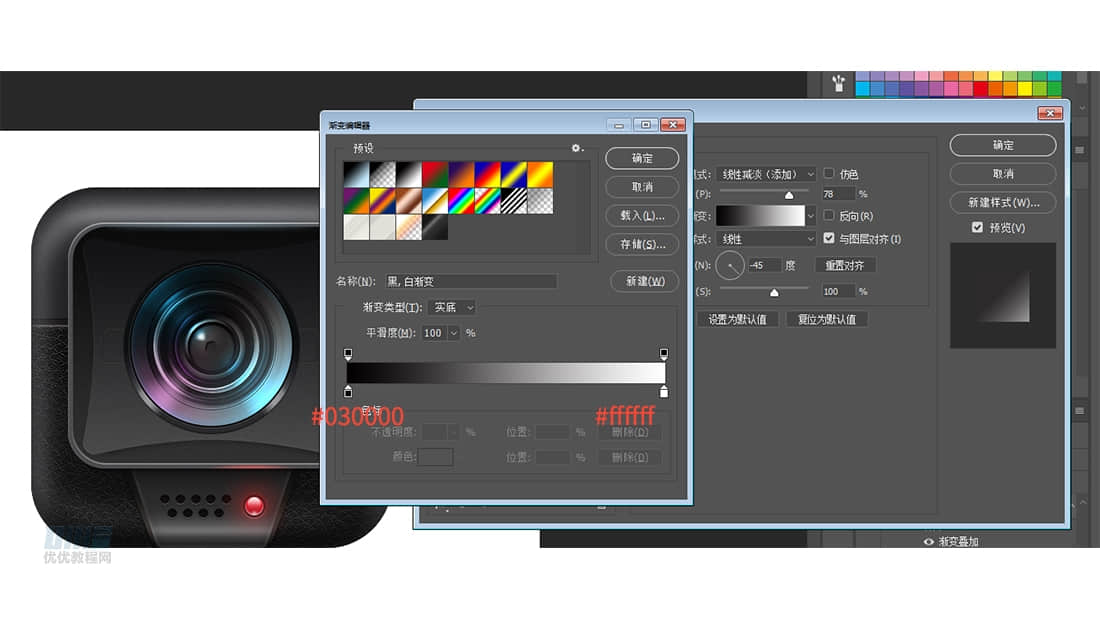The image size is (1100, 619).
Task: Minimize the Gradient Editor window
Action: tap(619, 125)
